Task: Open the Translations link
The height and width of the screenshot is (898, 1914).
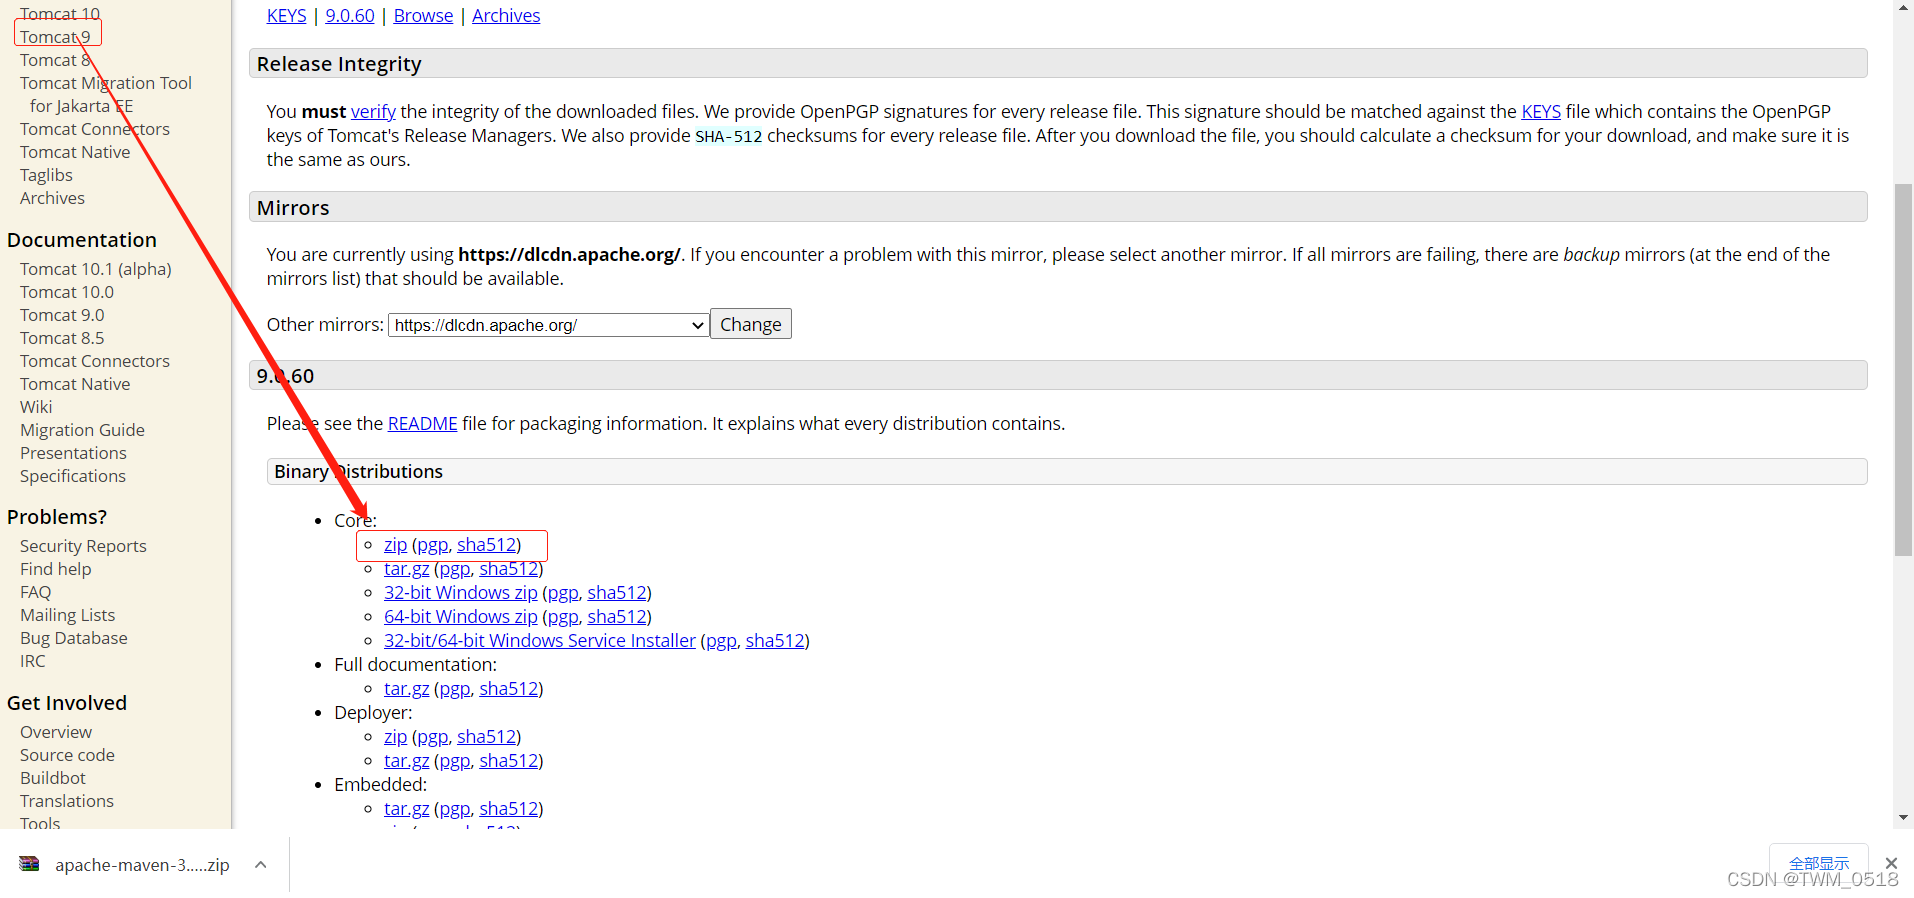Action: (67, 801)
